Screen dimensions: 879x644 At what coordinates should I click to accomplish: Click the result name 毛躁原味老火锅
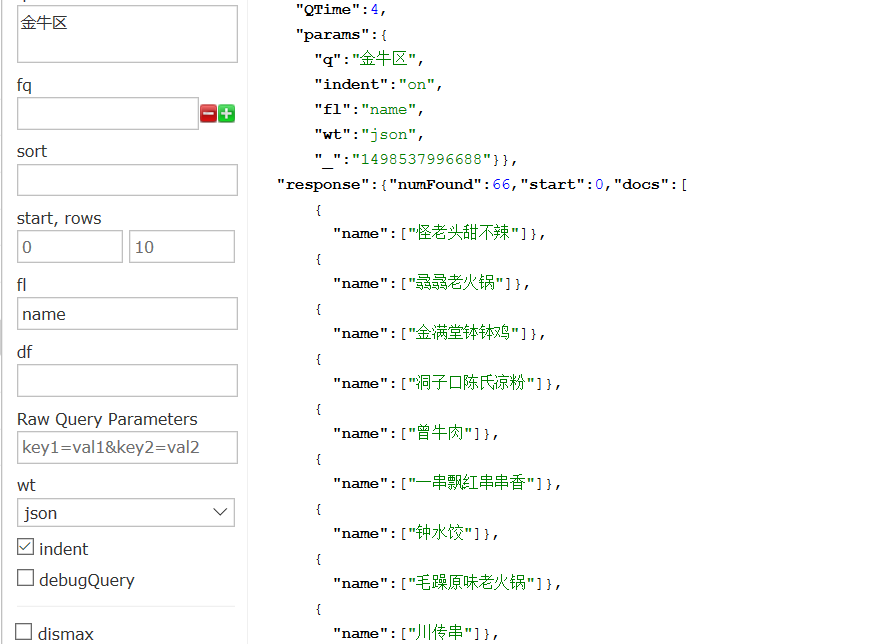point(471,583)
